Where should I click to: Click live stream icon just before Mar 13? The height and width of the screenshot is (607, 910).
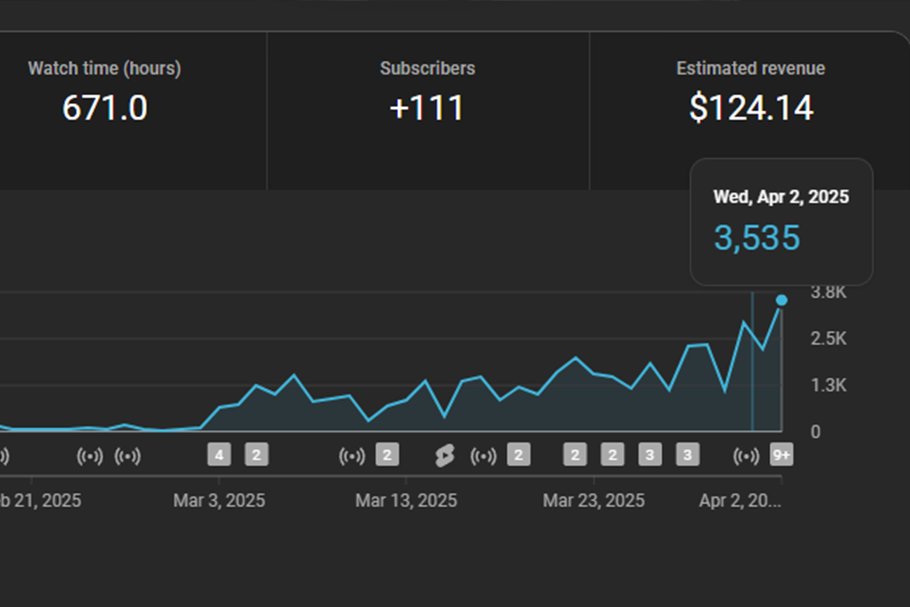click(352, 456)
